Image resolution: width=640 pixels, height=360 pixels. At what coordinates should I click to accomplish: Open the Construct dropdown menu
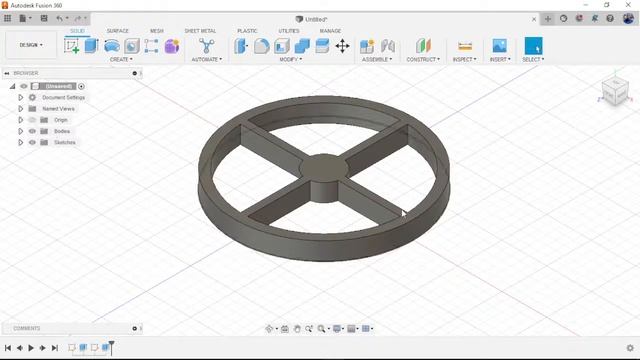click(423, 60)
